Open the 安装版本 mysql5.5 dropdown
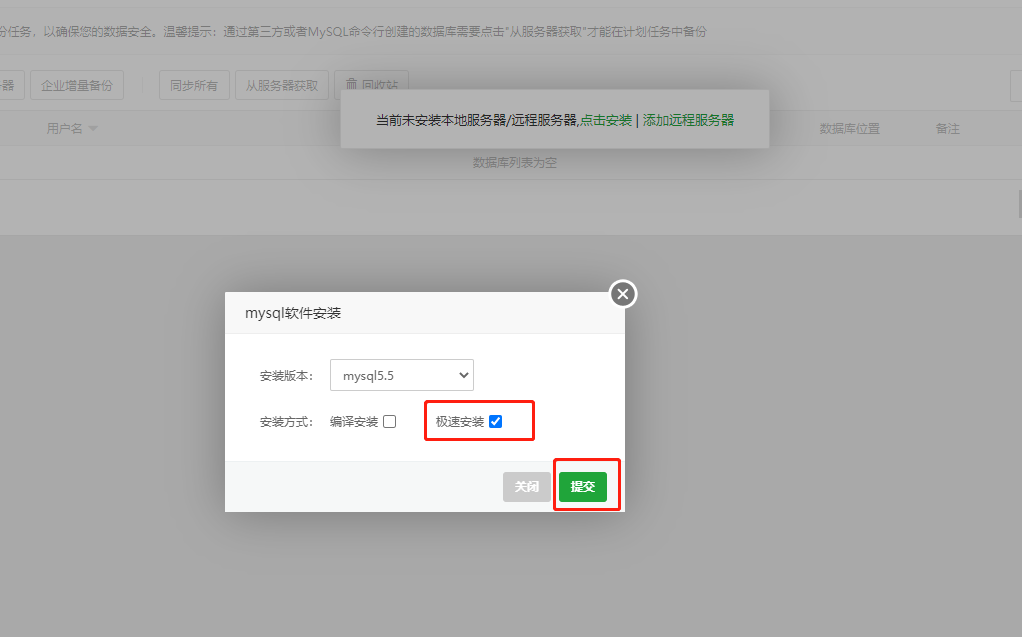Viewport: 1022px width, 637px height. click(x=401, y=376)
